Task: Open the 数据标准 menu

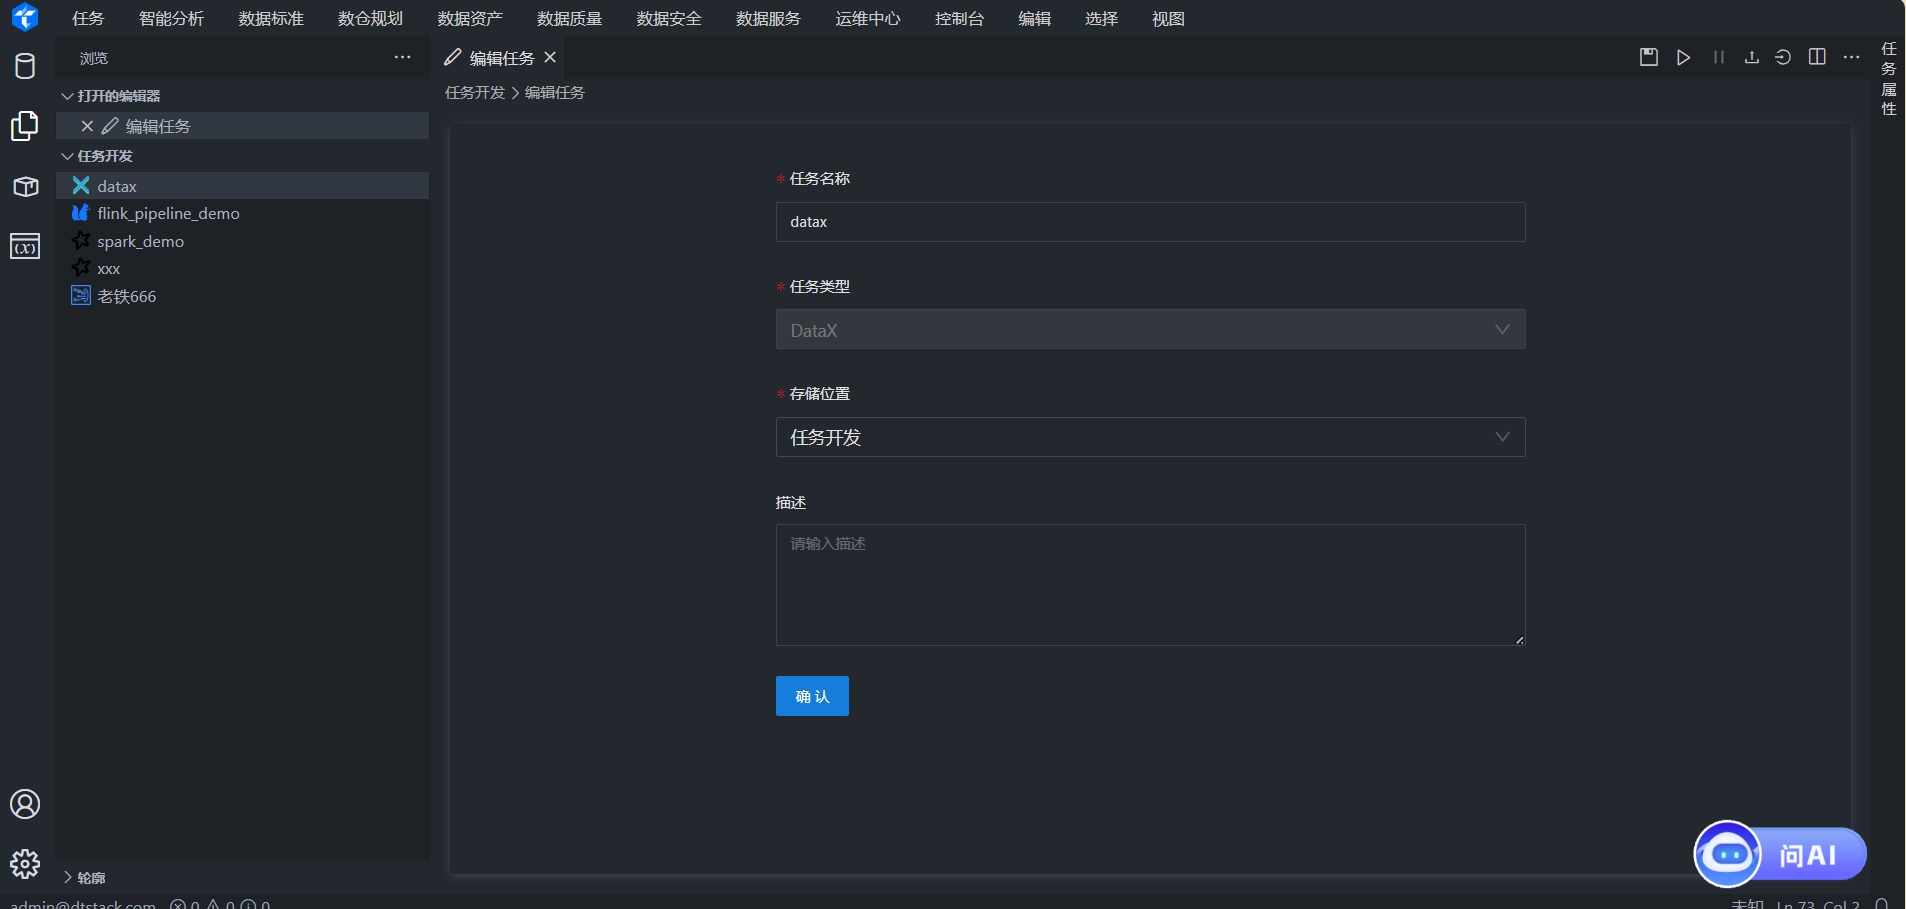Action: point(271,18)
